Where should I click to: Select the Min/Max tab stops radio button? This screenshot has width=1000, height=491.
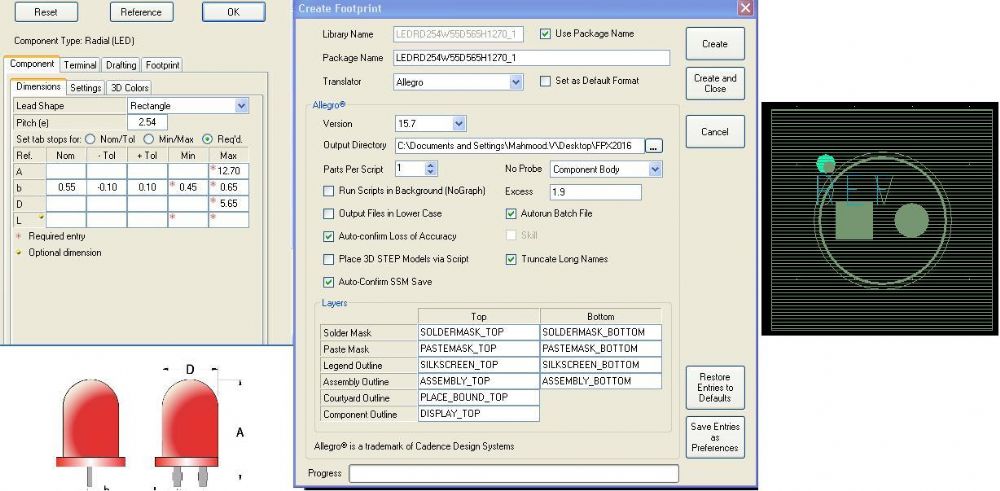[x=148, y=139]
